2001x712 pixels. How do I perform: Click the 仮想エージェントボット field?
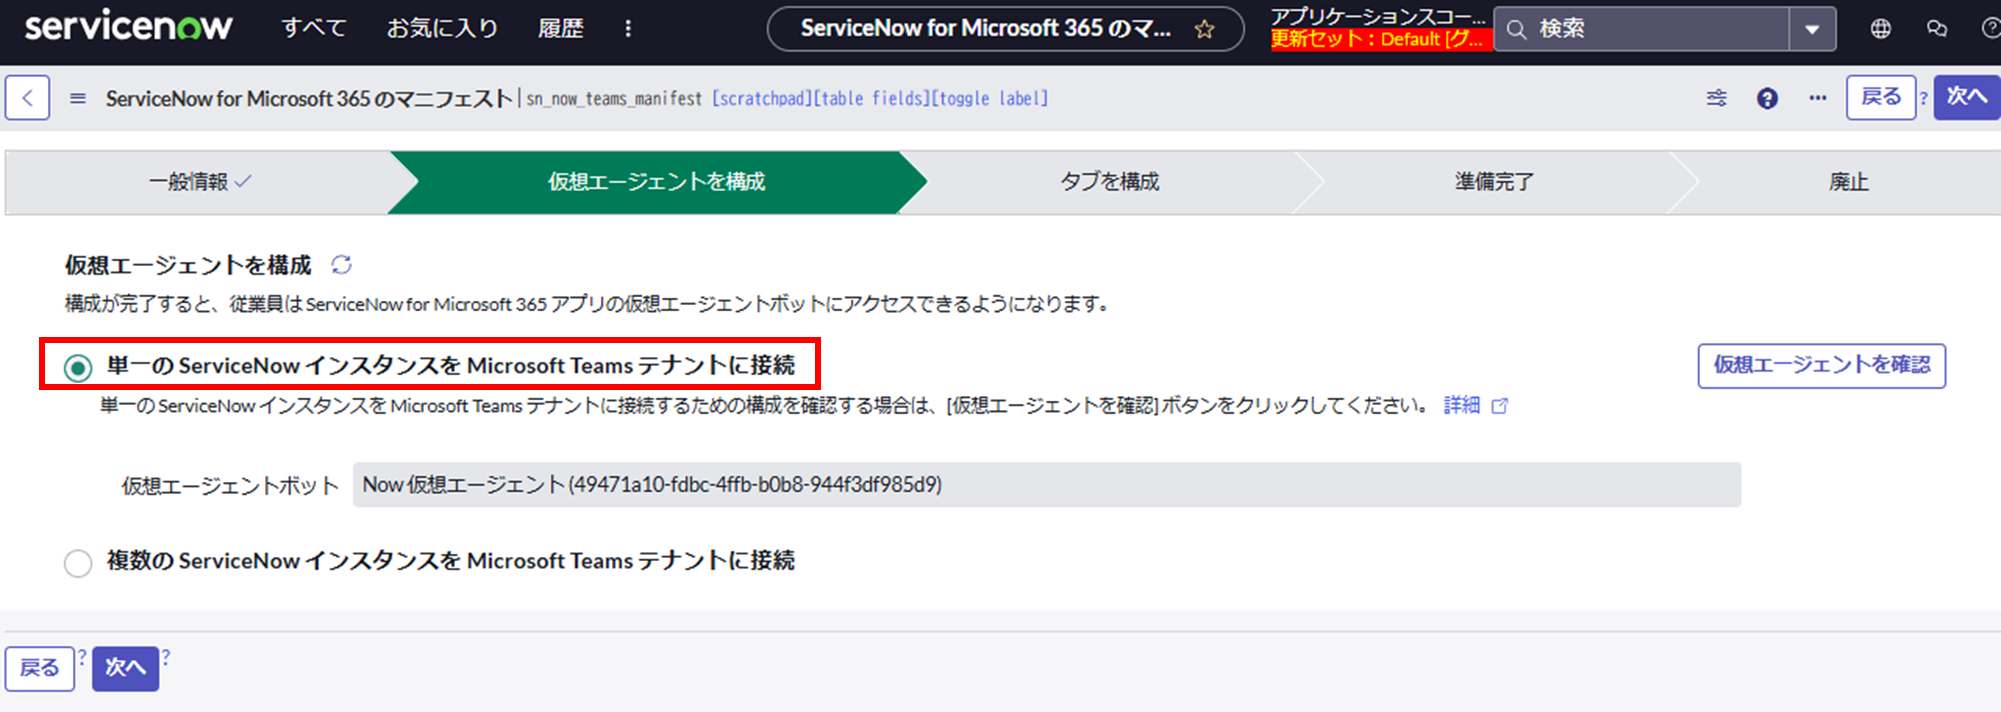point(1046,485)
